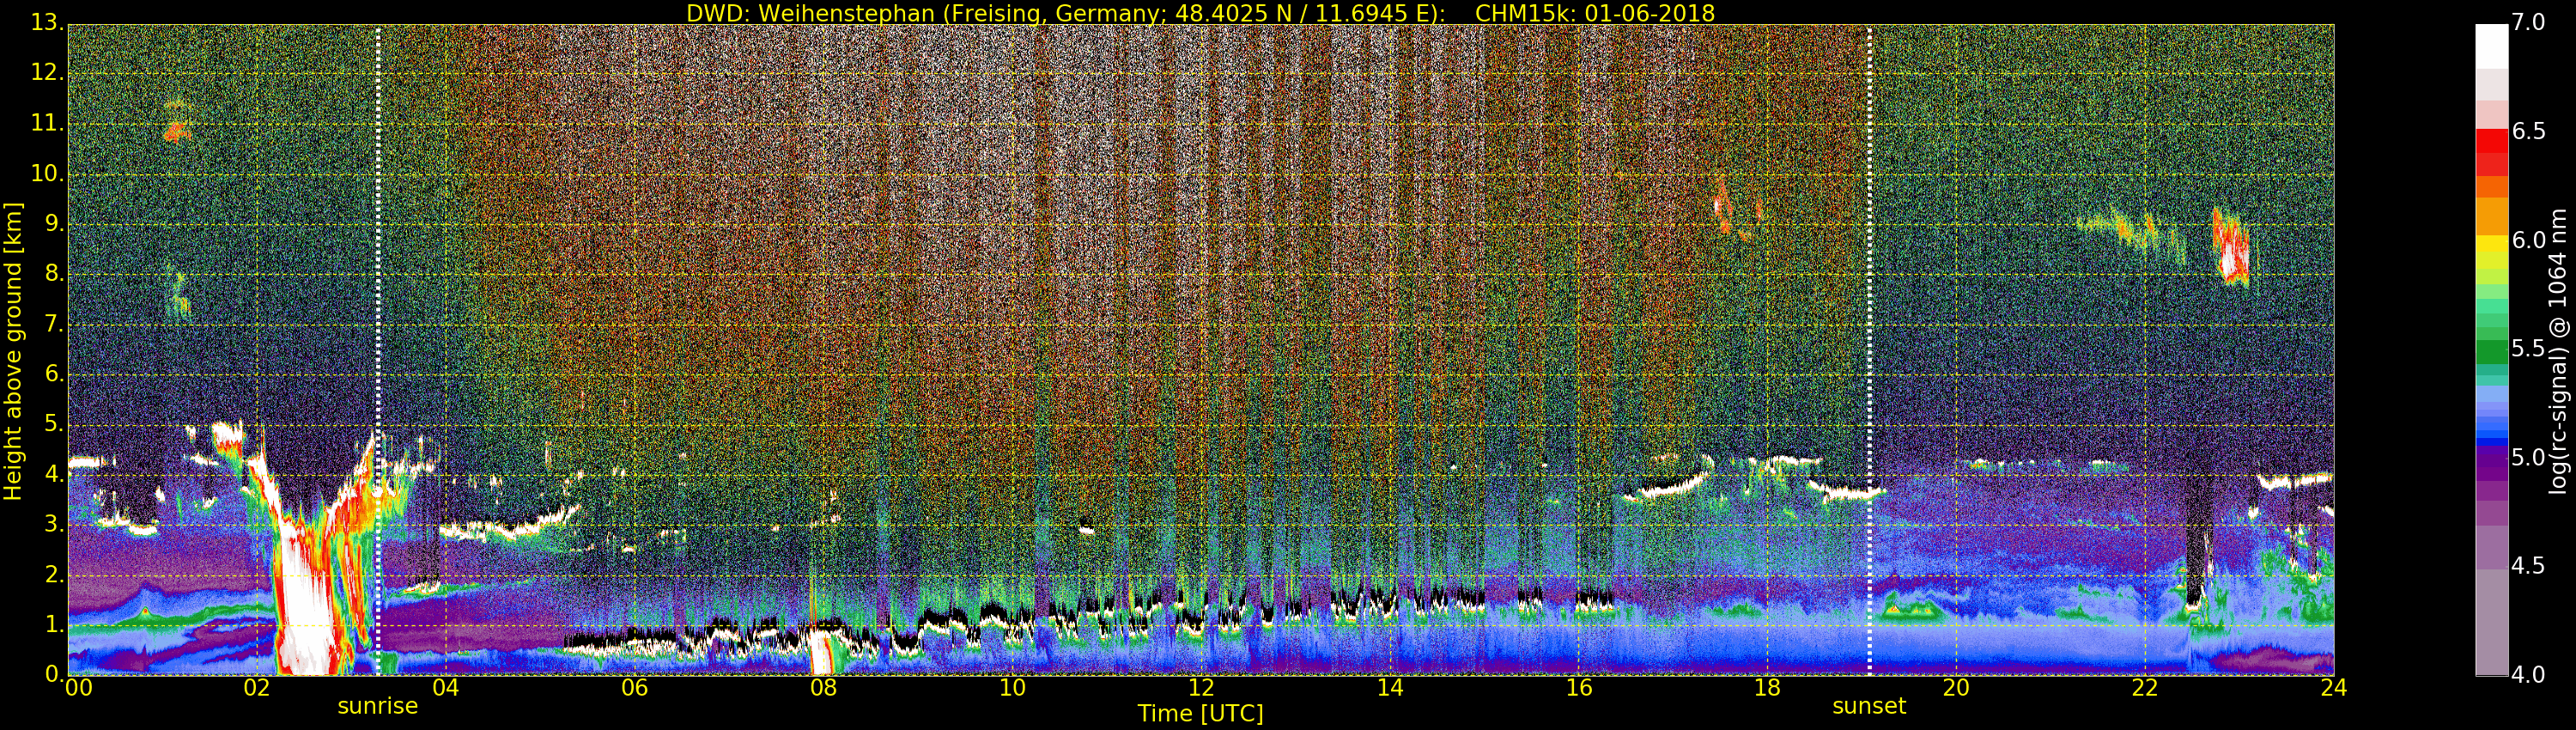The image size is (2576, 730).
Task: Click the CHM15k: 01-06-2018 date title
Action: (1595, 13)
